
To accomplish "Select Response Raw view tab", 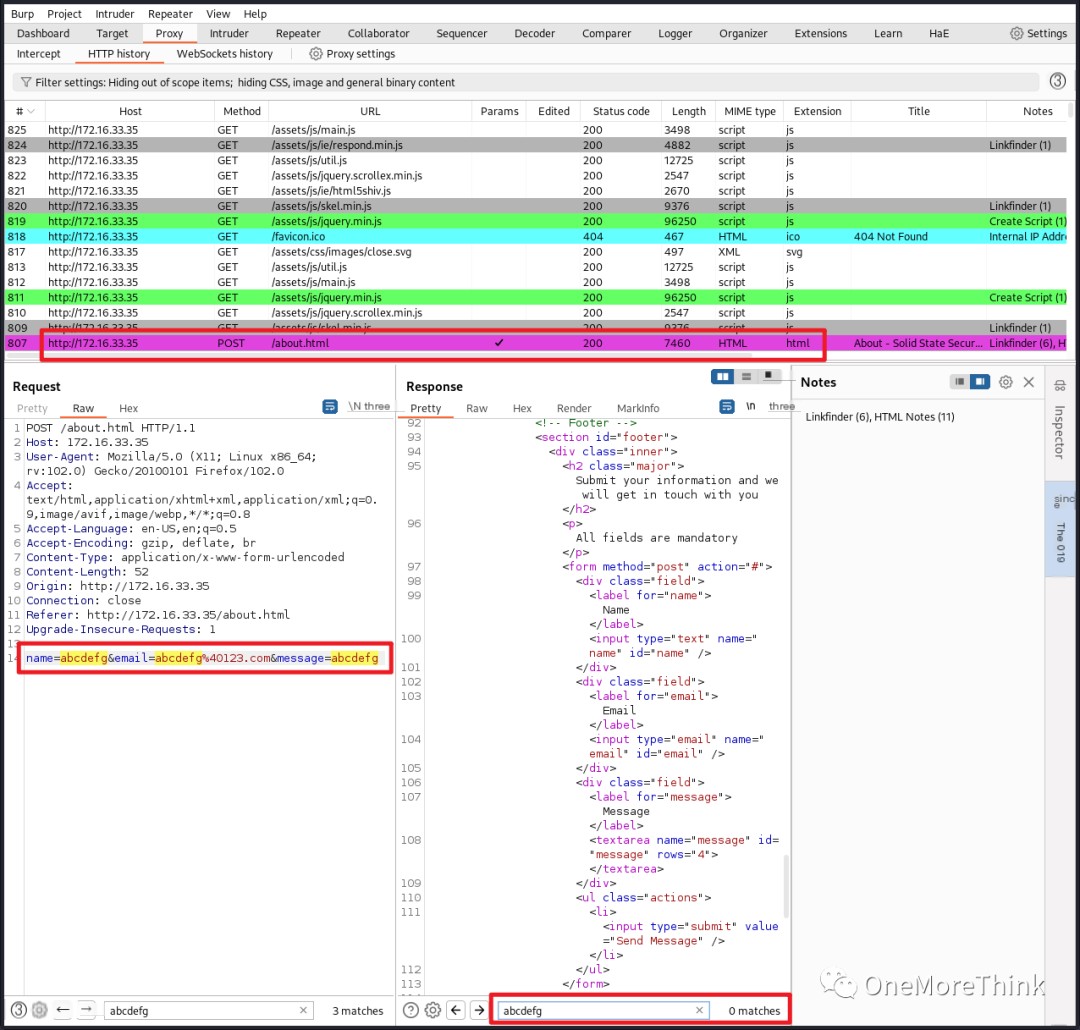I will pyautogui.click(x=477, y=408).
